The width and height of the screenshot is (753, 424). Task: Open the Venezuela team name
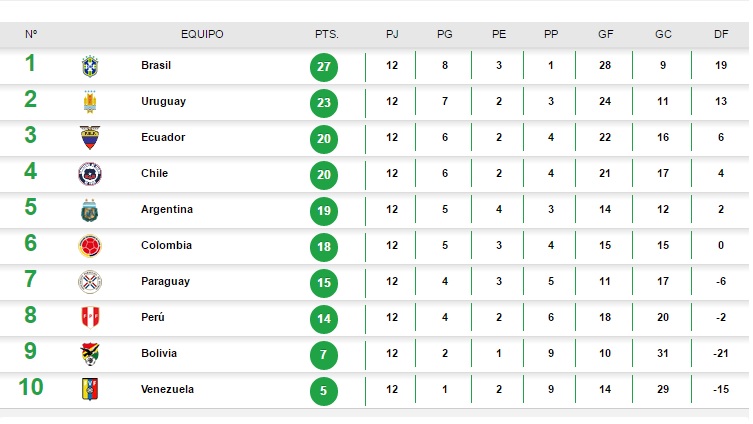coord(167,389)
